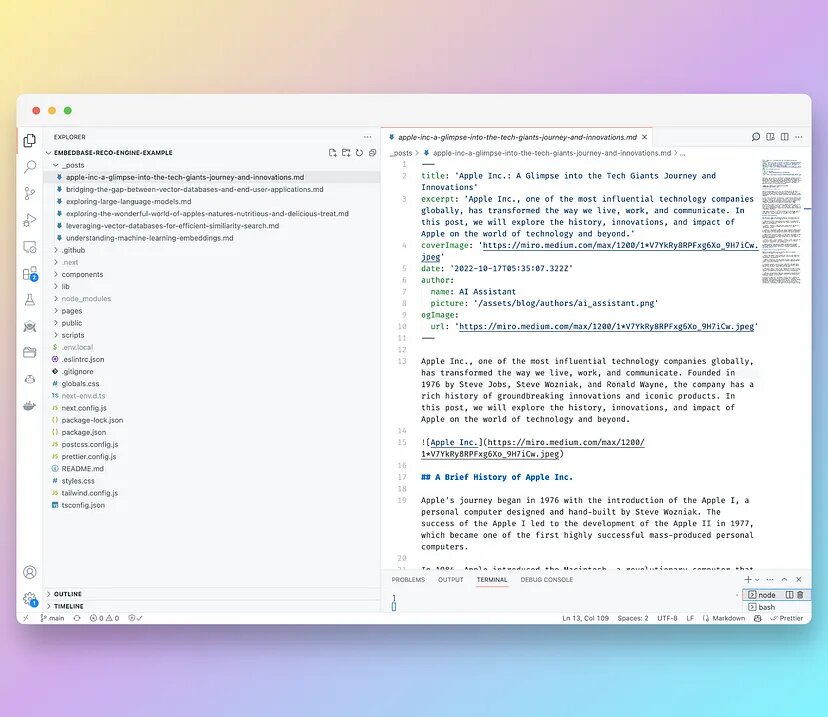The height and width of the screenshot is (717, 828).
Task: Create a new terminal with plus icon
Action: (748, 579)
